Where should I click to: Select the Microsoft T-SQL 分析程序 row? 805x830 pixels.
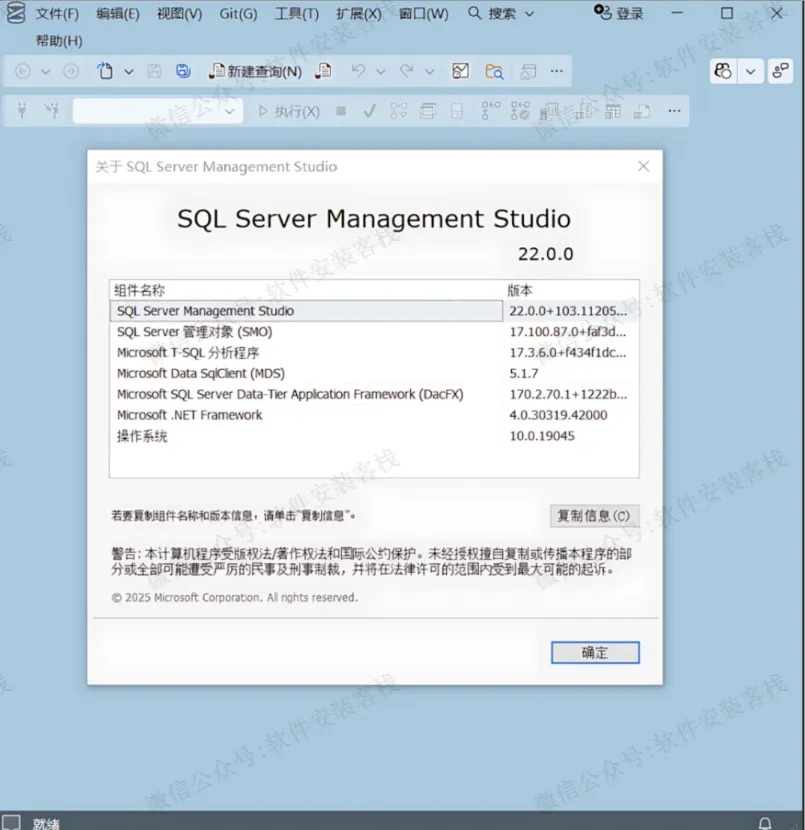374,353
